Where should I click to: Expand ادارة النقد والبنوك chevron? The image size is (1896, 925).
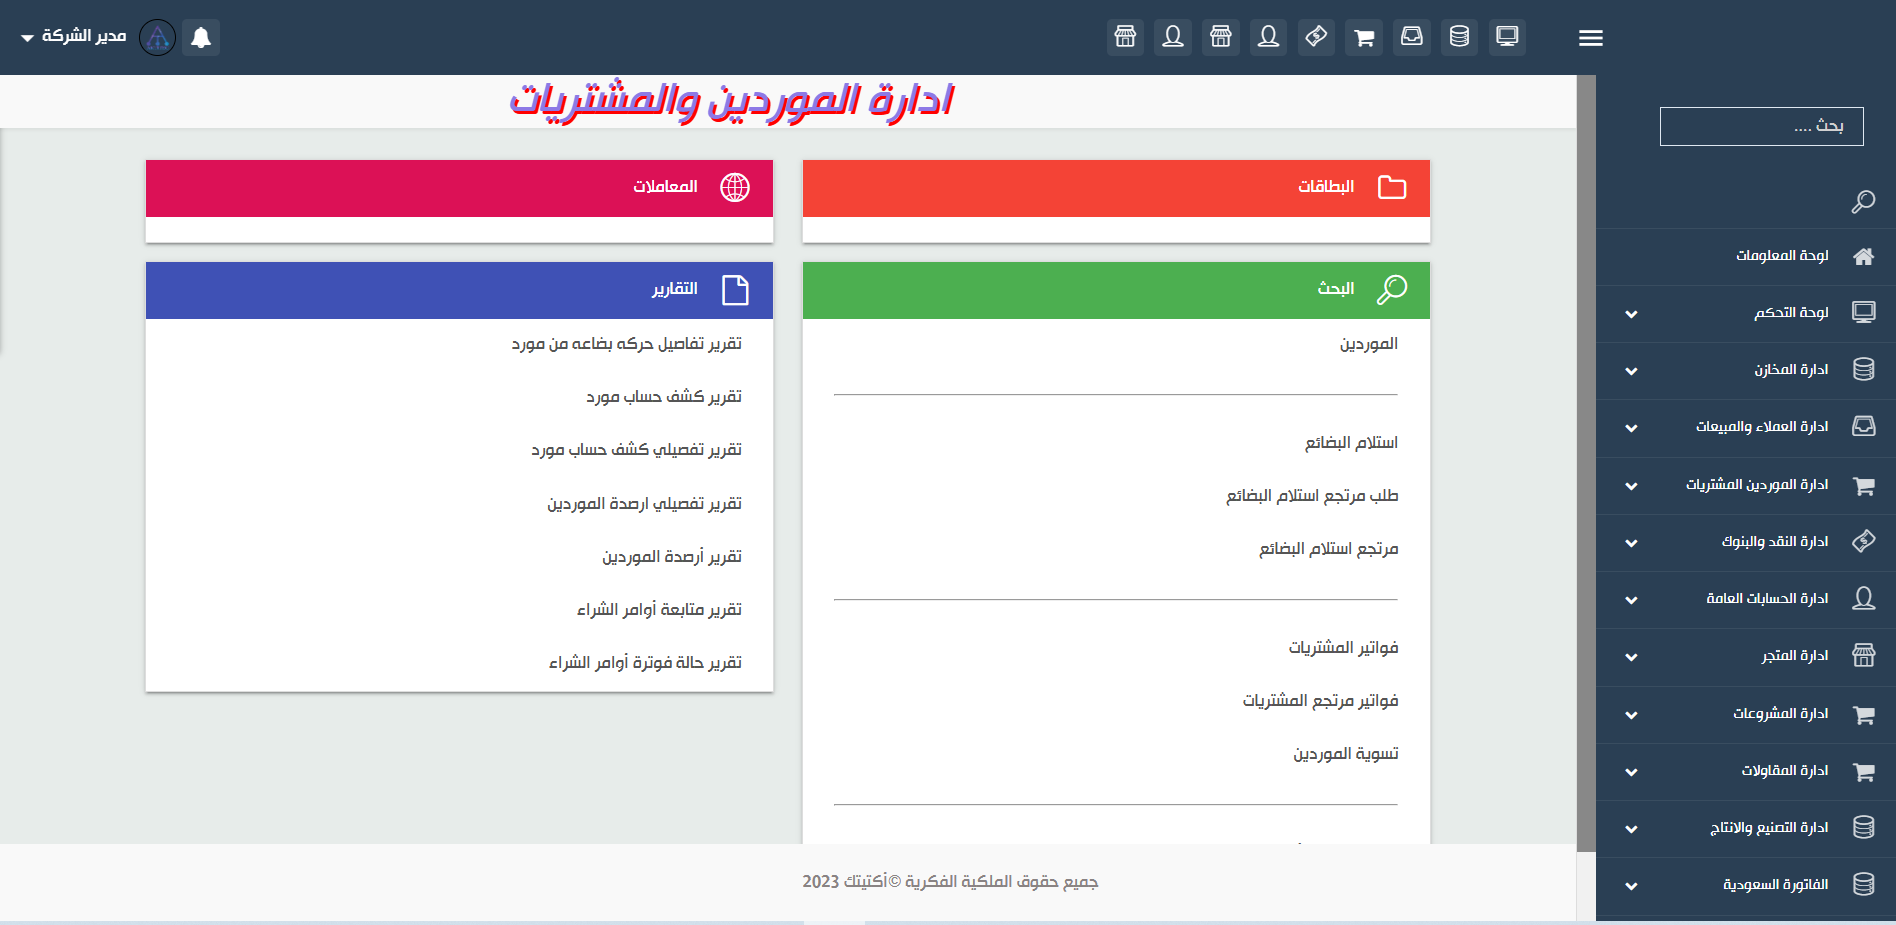pyautogui.click(x=1631, y=543)
